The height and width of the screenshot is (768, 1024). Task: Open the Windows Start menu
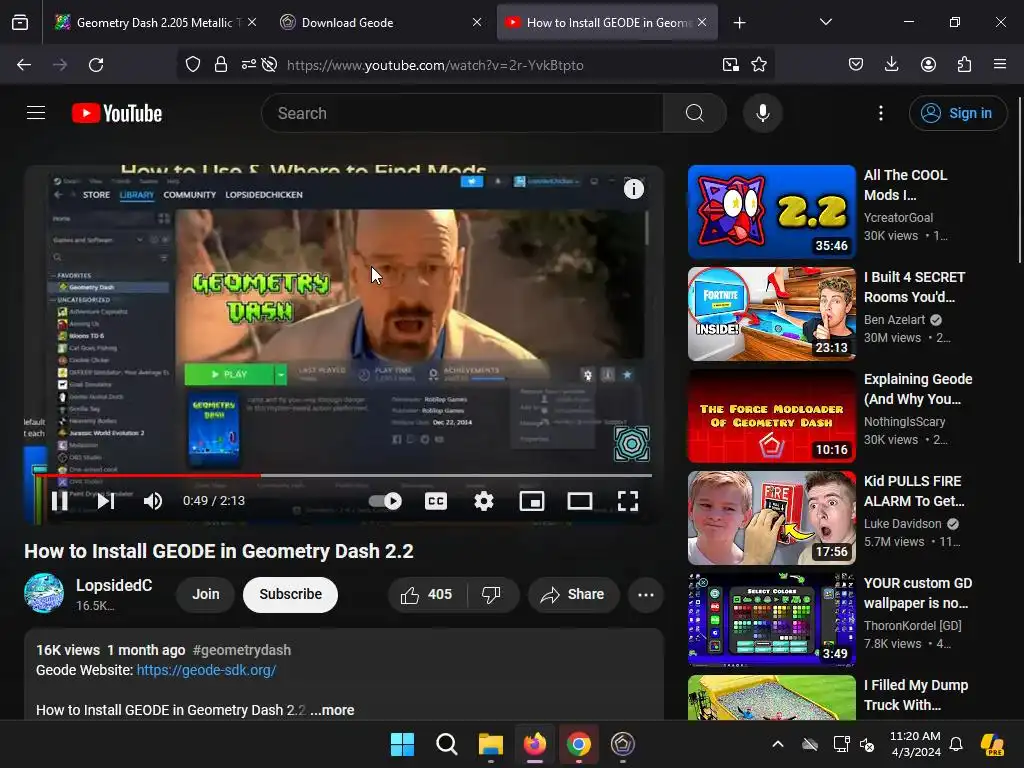(402, 744)
